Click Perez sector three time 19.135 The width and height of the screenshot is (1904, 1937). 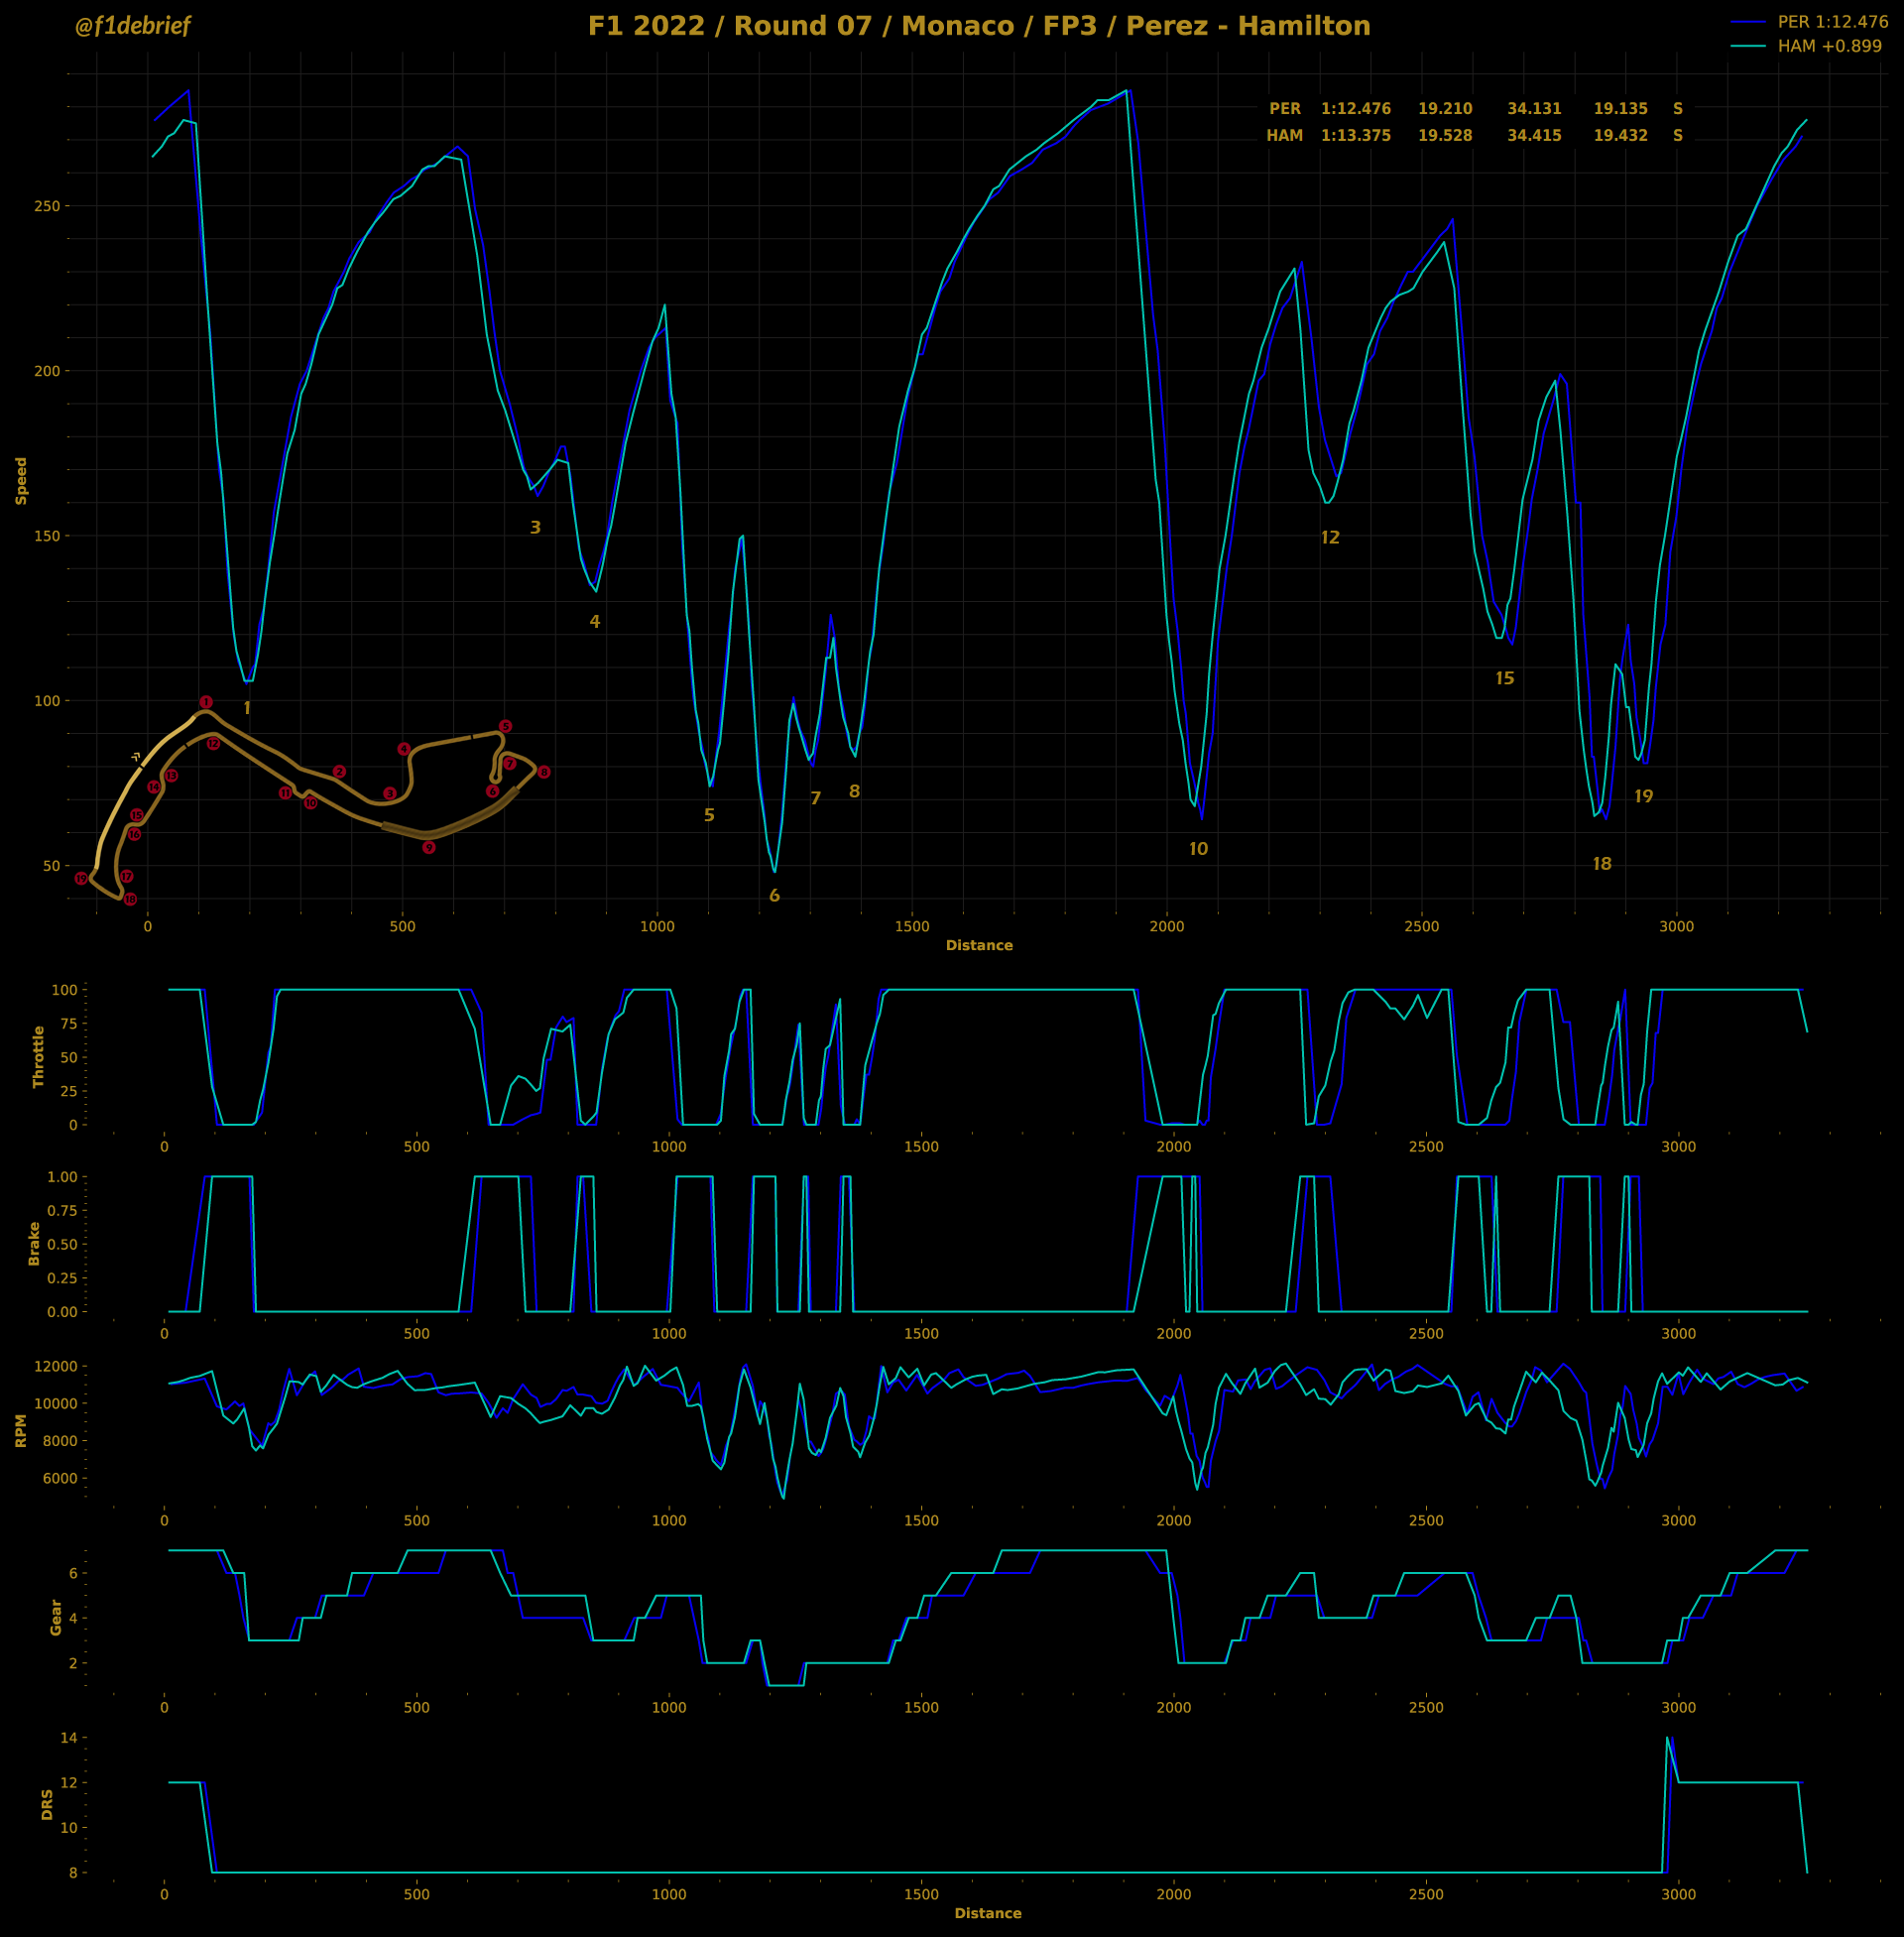tap(1621, 108)
